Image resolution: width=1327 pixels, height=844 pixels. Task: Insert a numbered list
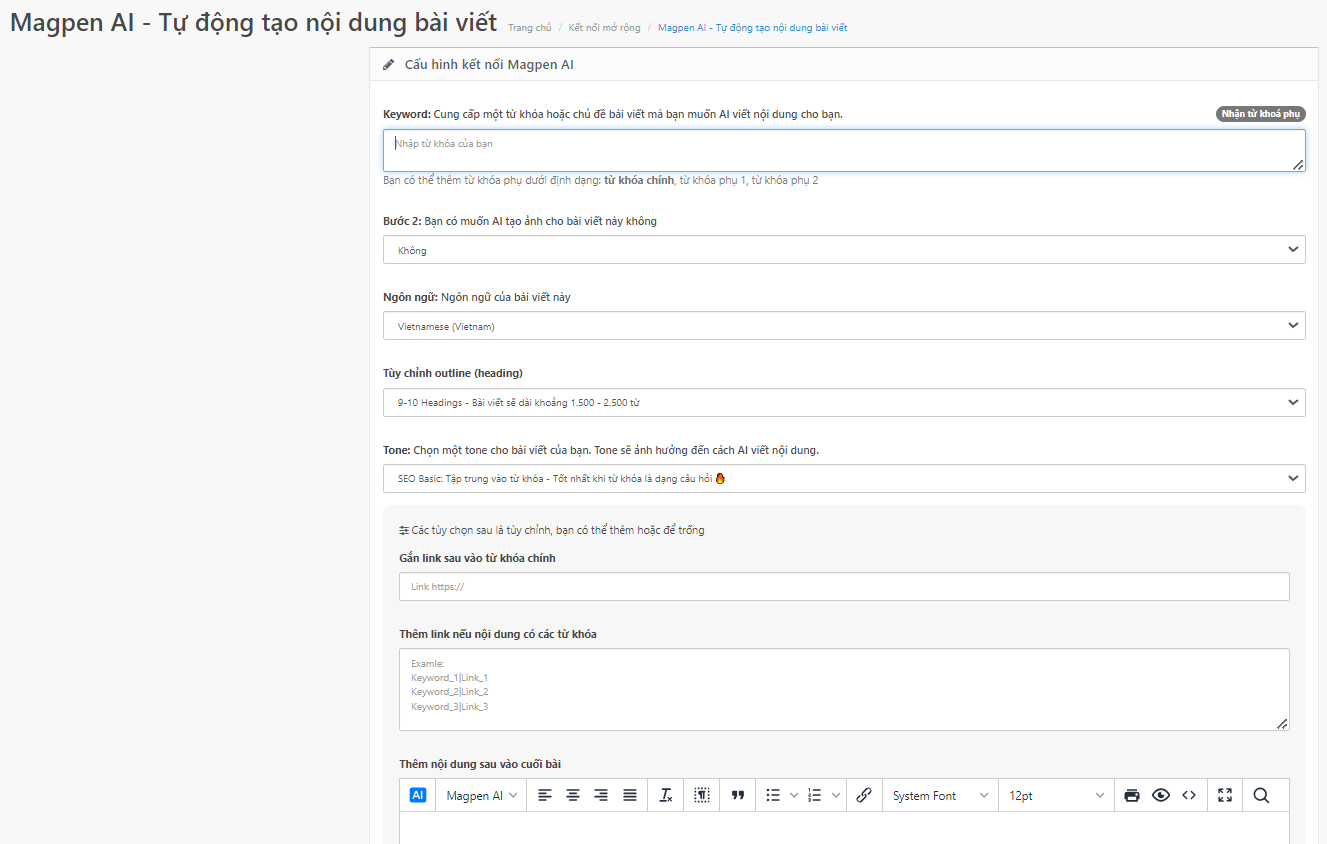click(x=815, y=795)
